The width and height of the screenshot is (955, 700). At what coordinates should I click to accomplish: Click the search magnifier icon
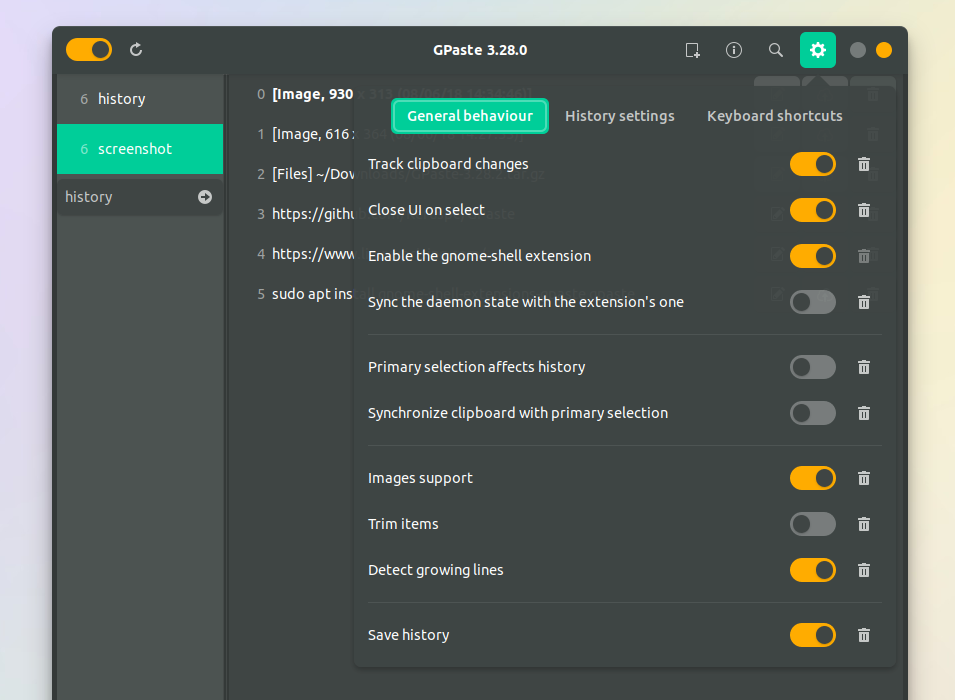pos(775,49)
